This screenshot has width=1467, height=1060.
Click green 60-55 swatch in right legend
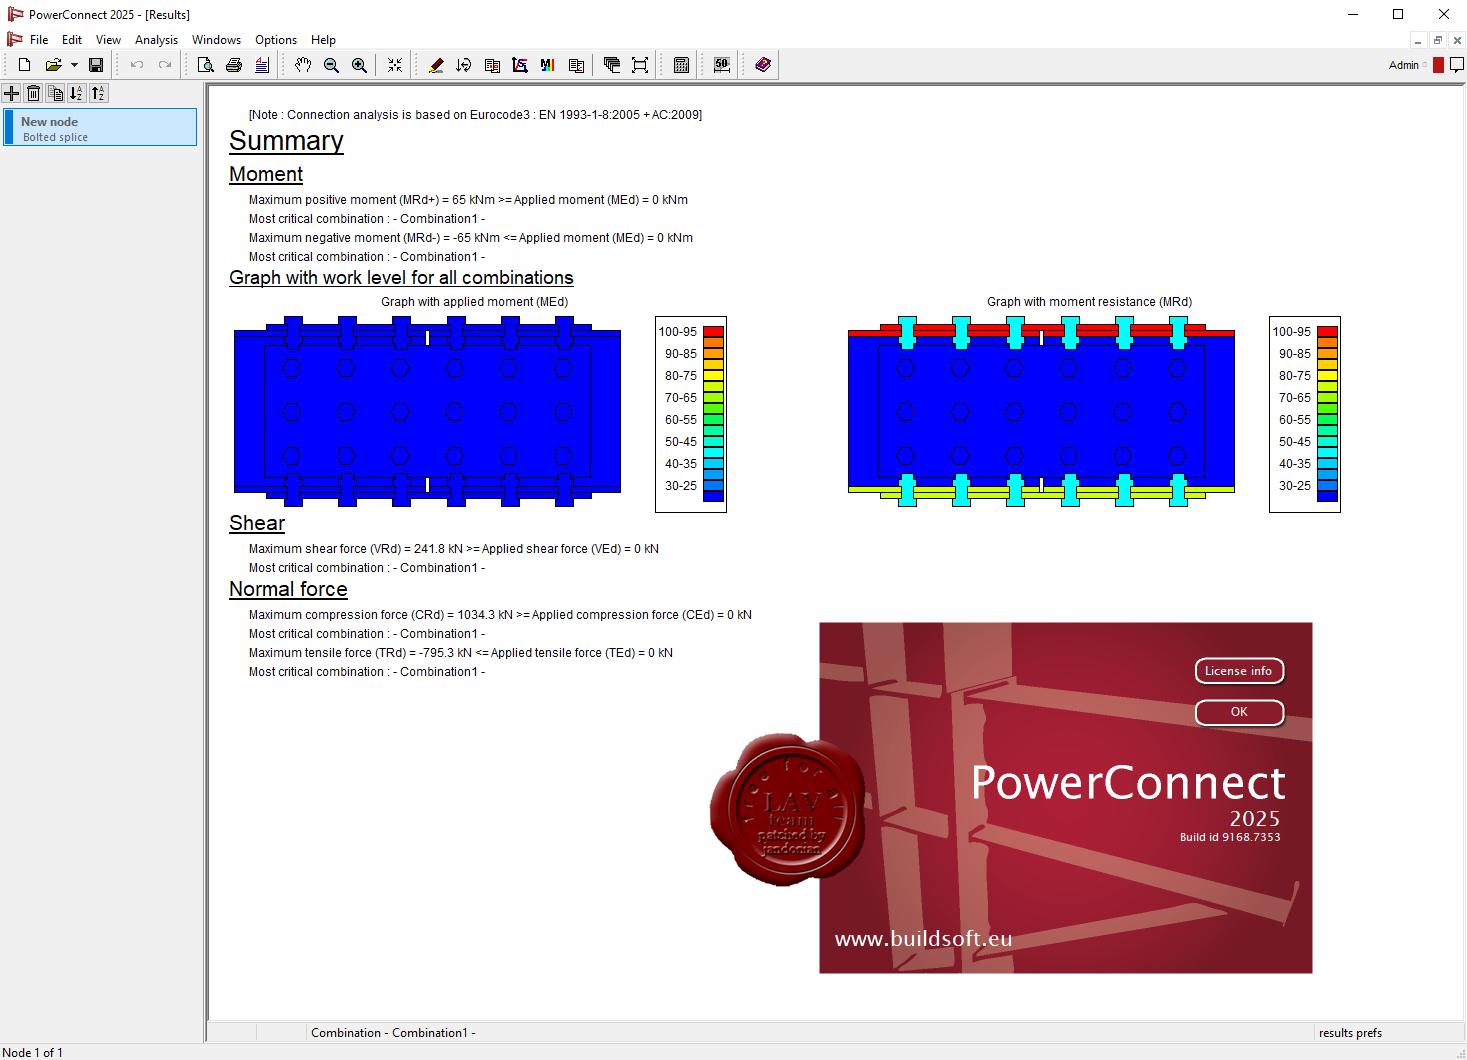pos(1327,420)
